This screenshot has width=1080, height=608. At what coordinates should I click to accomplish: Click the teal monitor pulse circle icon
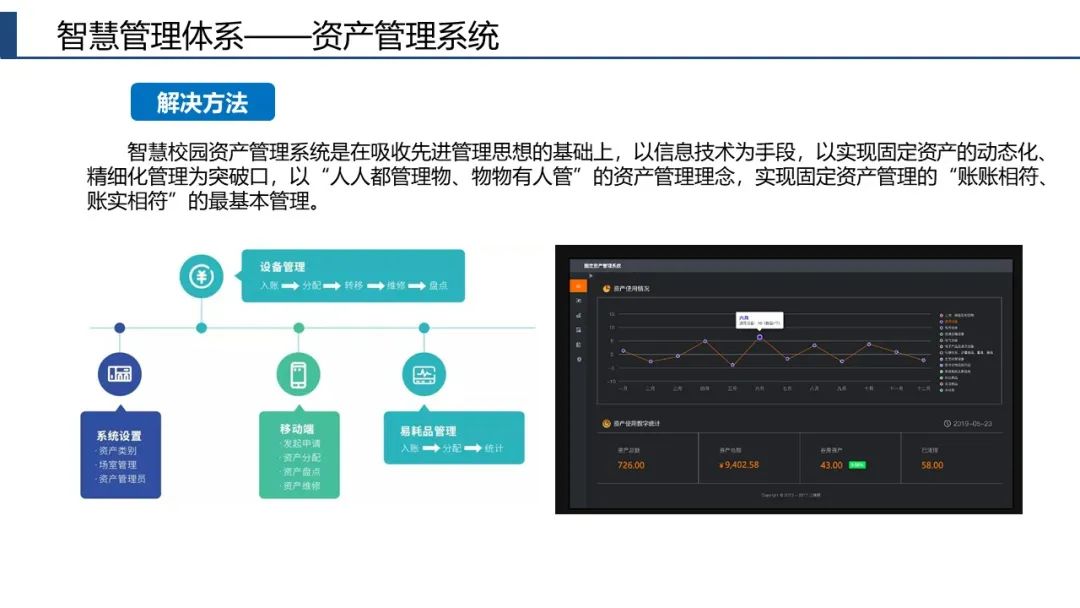(x=424, y=375)
